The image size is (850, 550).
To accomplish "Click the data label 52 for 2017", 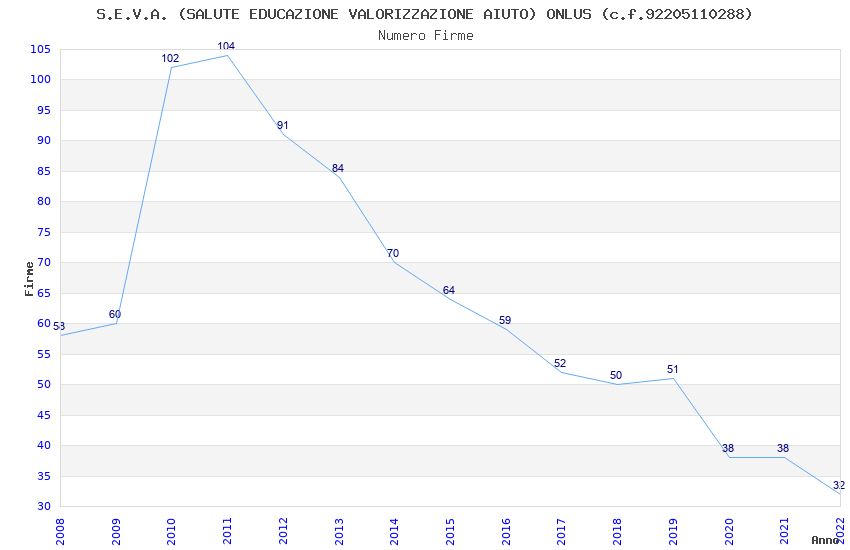I will click(x=560, y=363).
